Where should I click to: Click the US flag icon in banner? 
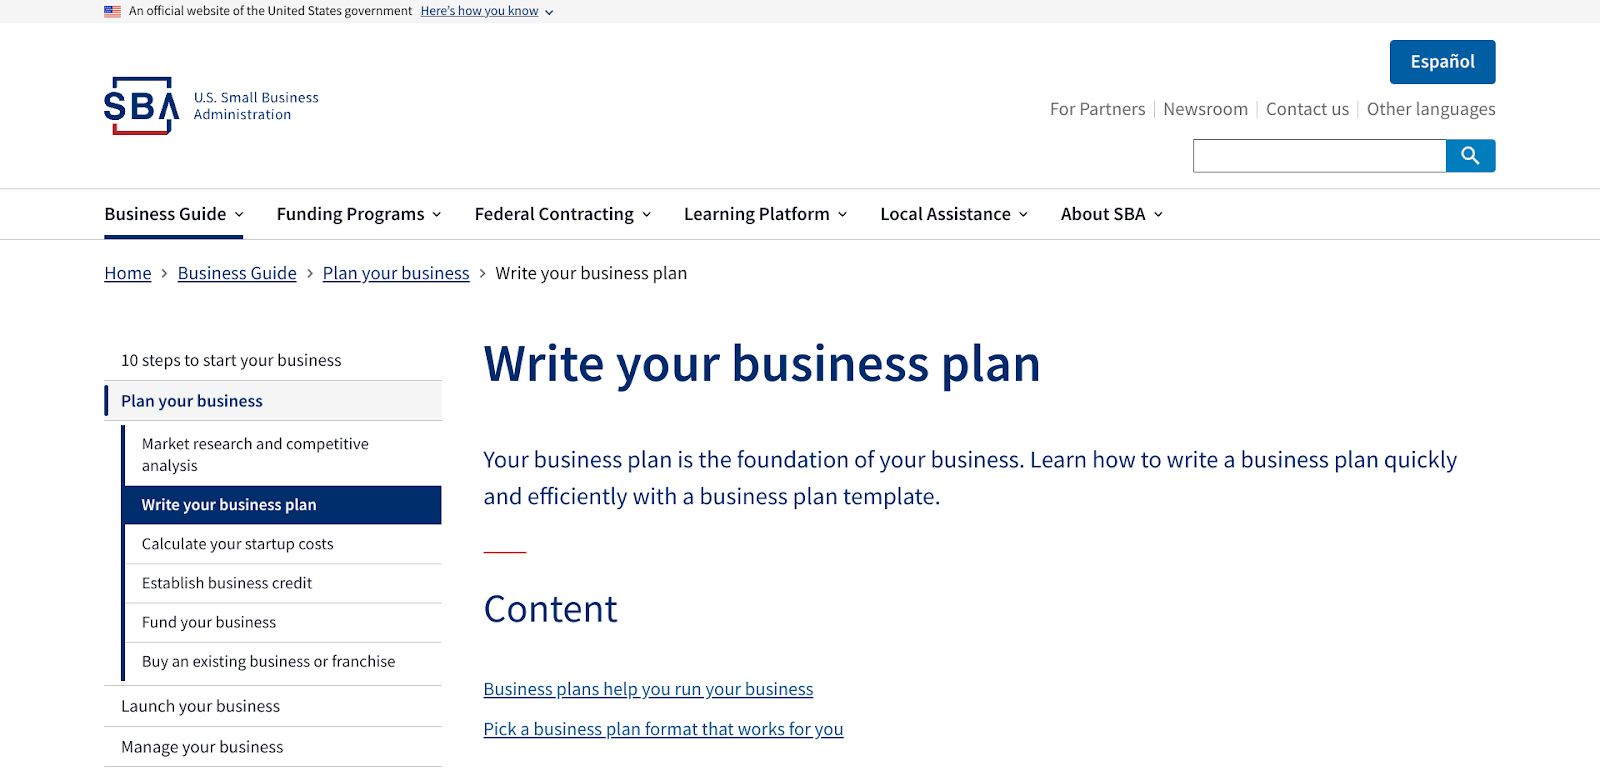[x=112, y=11]
